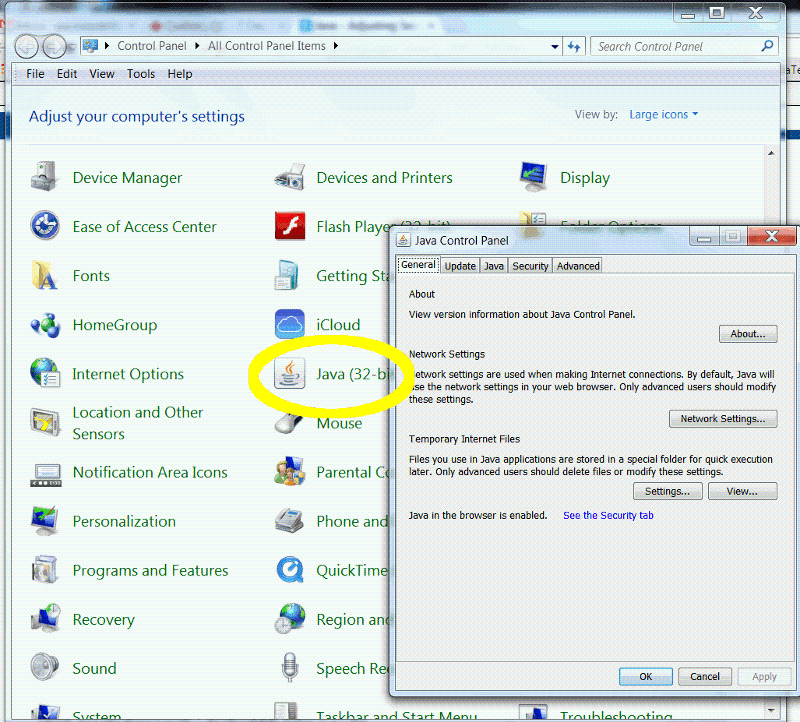Click the Temporary Files Settings... button
This screenshot has height=722, width=800.
(x=667, y=491)
